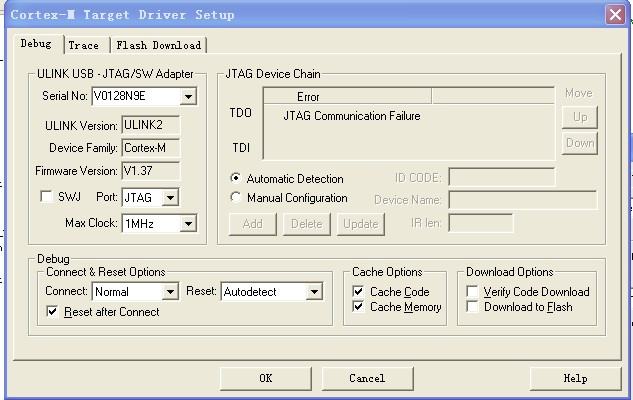This screenshot has width=633, height=400.
Task: Toggle the Cache Code checkbox
Action: click(358, 291)
